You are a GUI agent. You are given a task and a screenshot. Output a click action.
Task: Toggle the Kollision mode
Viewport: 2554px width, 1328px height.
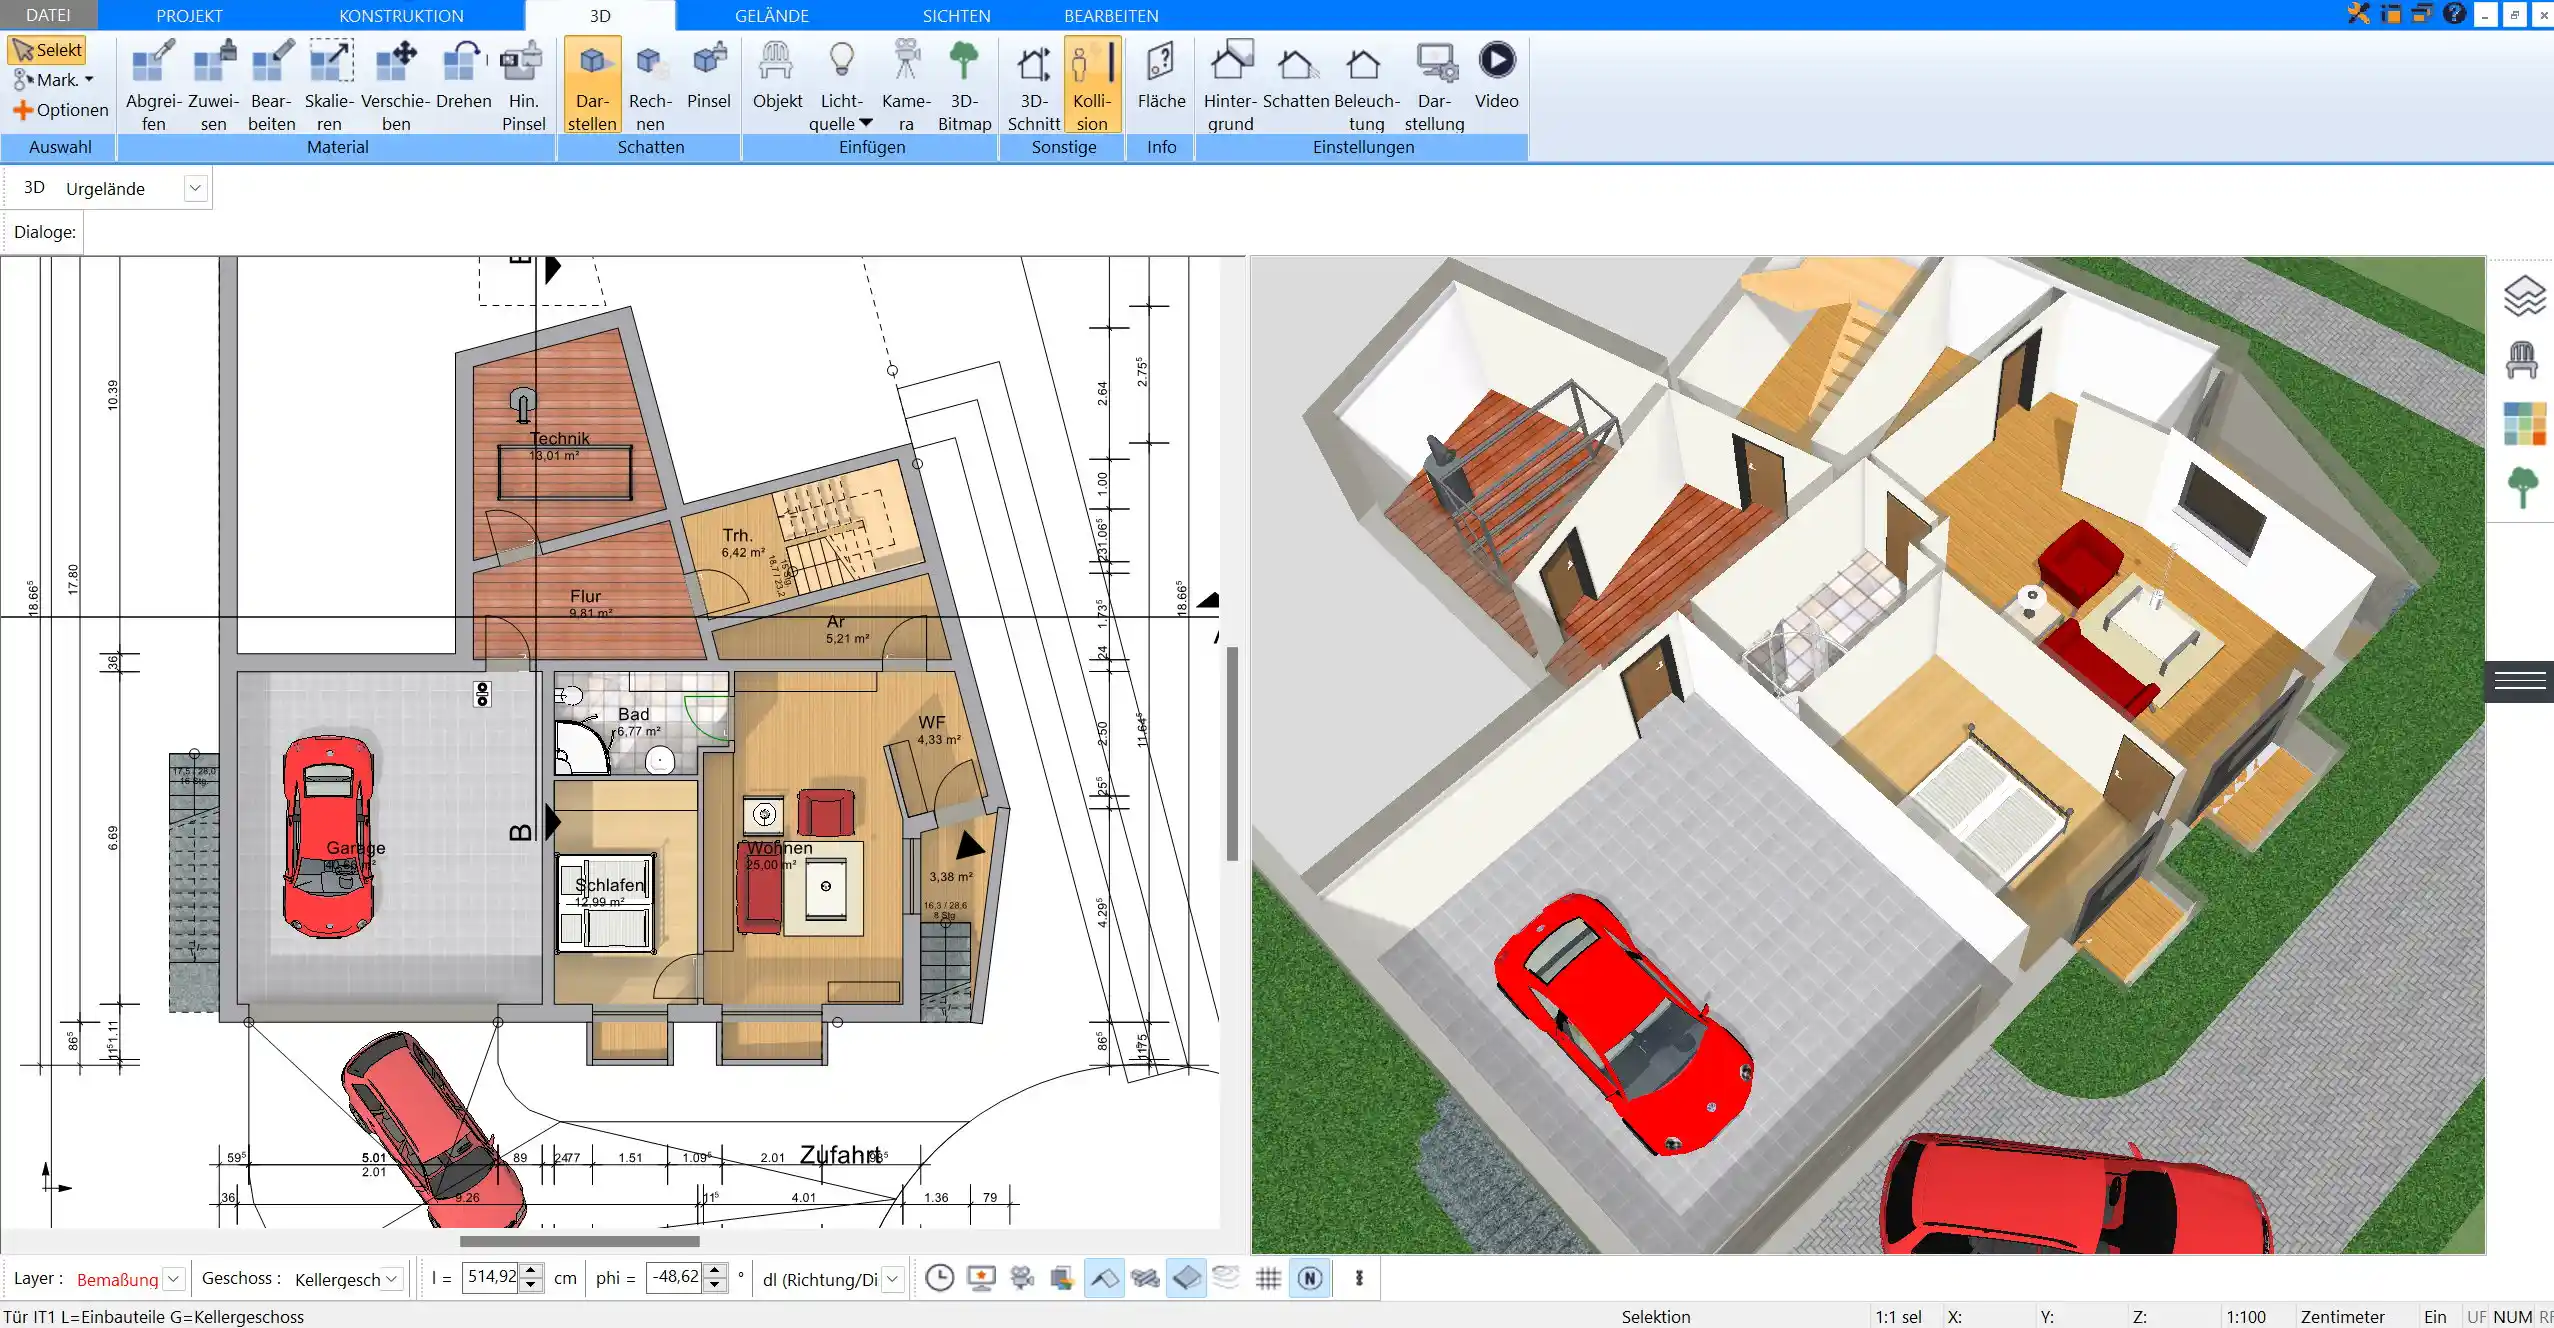tap(1092, 85)
